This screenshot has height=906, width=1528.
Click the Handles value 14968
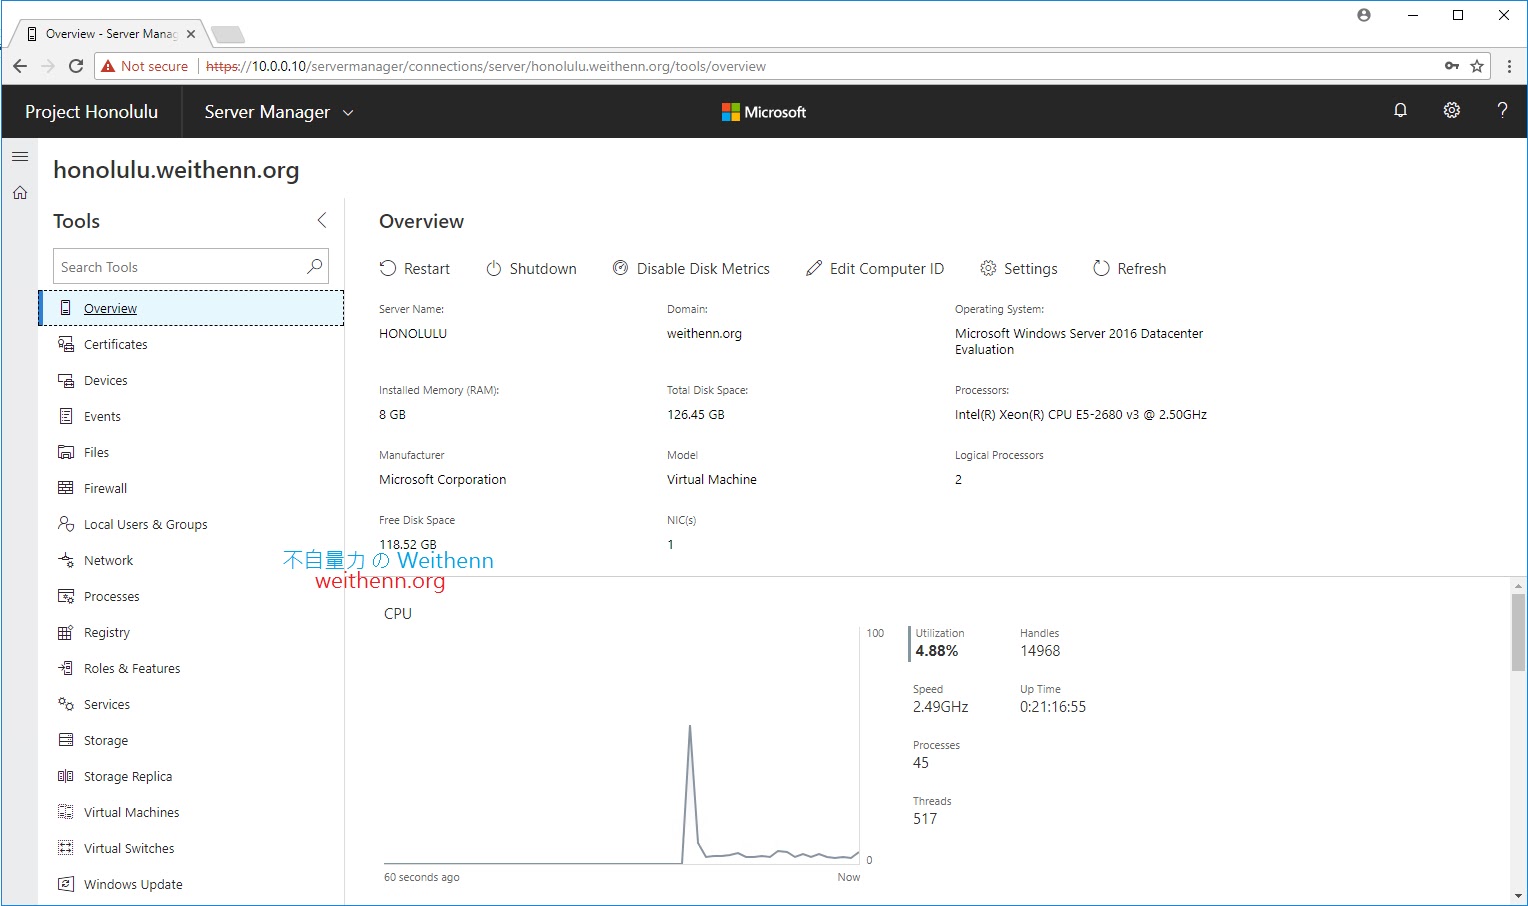point(1040,651)
